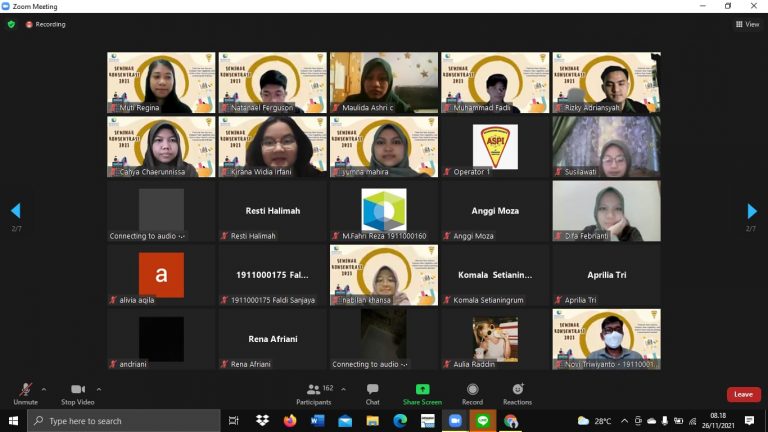Show hidden system tray icons
This screenshot has height=432, width=768.
pyautogui.click(x=624, y=421)
